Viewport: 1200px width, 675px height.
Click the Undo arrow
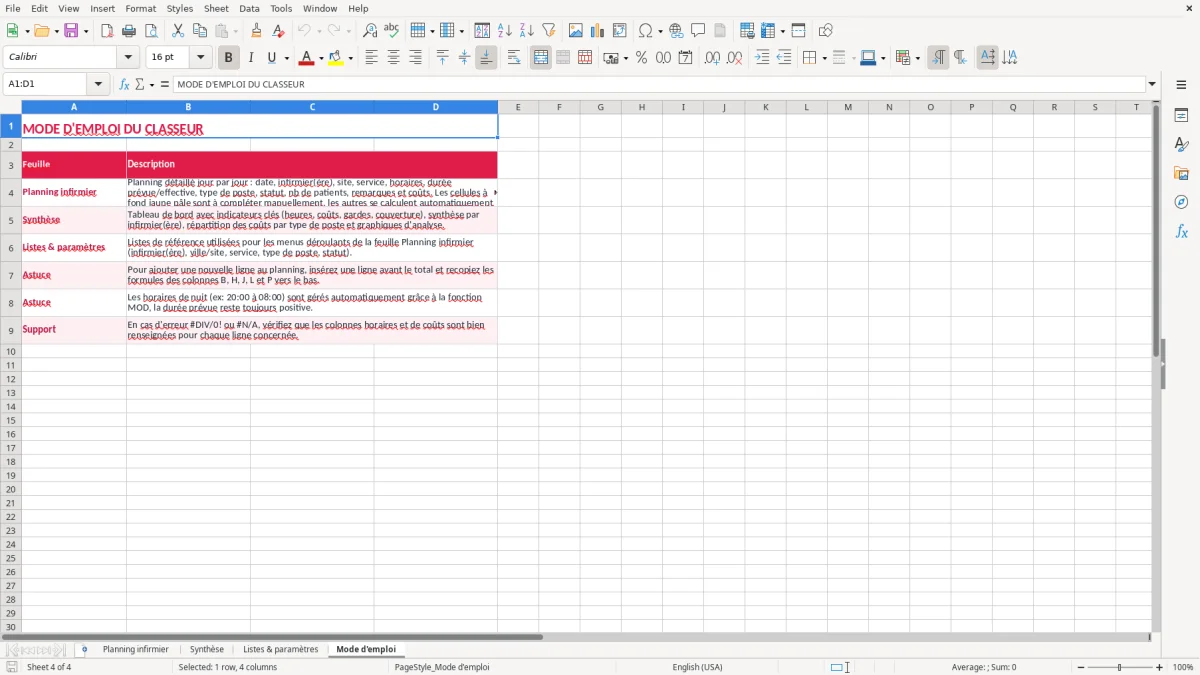point(304,31)
